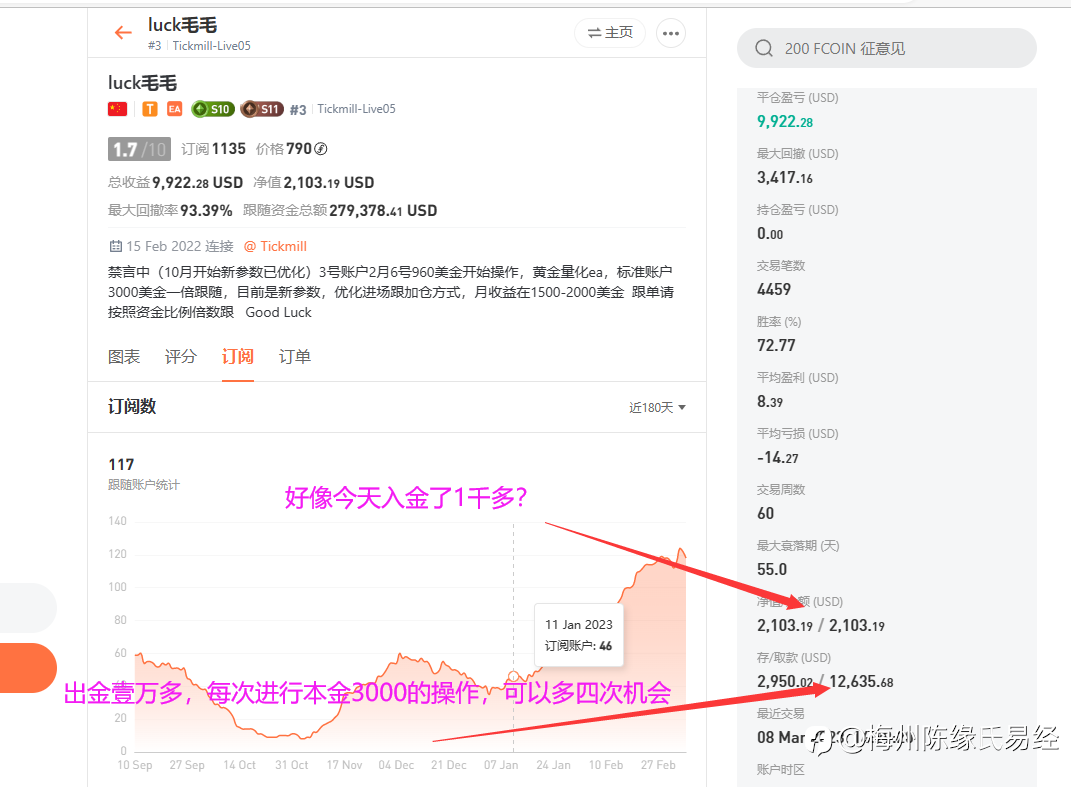Click the #3 Tickmill-Live05 account label in header
Image resolution: width=1071 pixels, height=787 pixels.
199,46
